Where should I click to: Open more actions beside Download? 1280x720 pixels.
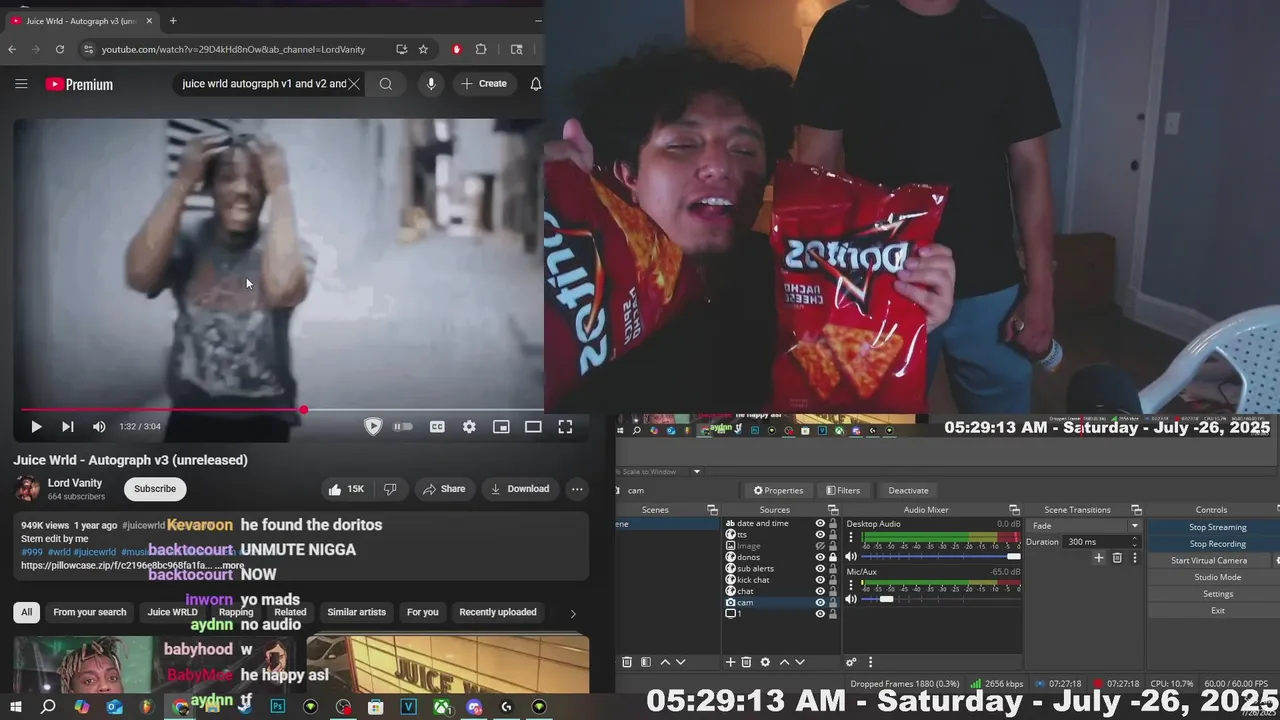tap(577, 489)
